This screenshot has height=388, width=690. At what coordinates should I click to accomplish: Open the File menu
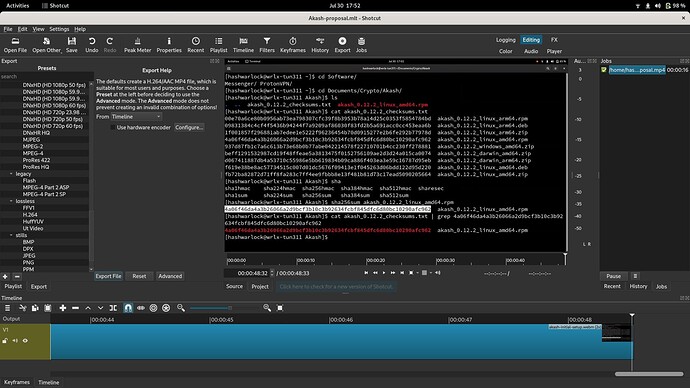[x=8, y=29]
